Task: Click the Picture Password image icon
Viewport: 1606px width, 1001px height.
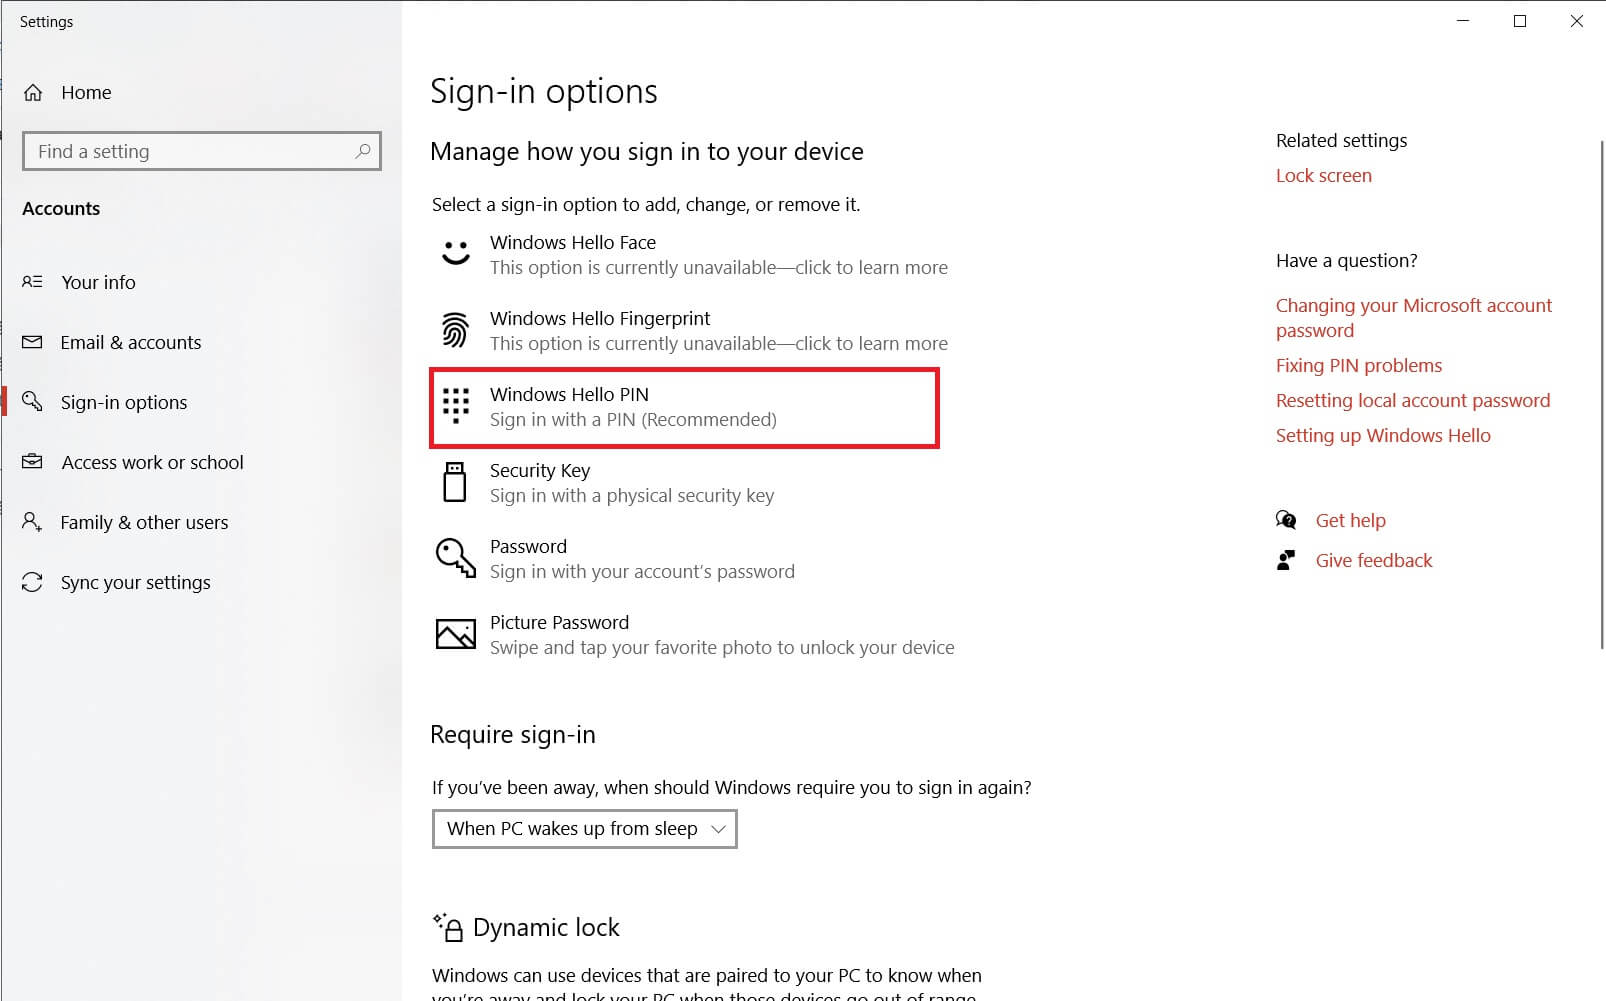Action: (456, 634)
